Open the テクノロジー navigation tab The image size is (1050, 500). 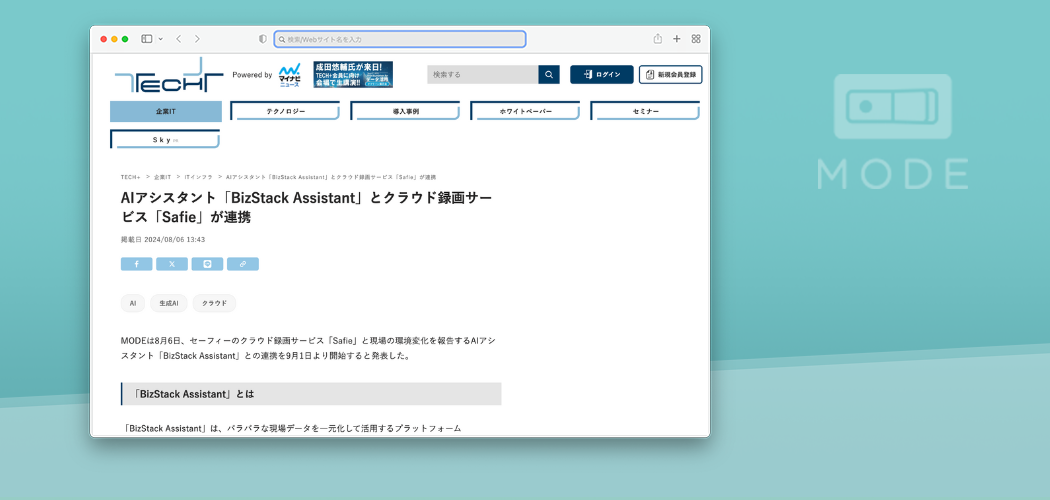(285, 111)
